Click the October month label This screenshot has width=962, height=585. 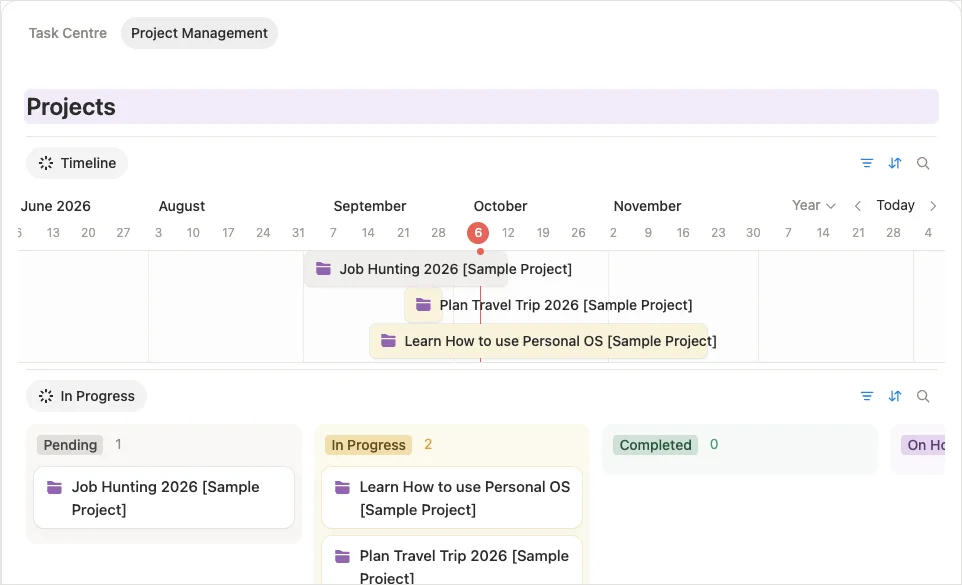(x=500, y=207)
